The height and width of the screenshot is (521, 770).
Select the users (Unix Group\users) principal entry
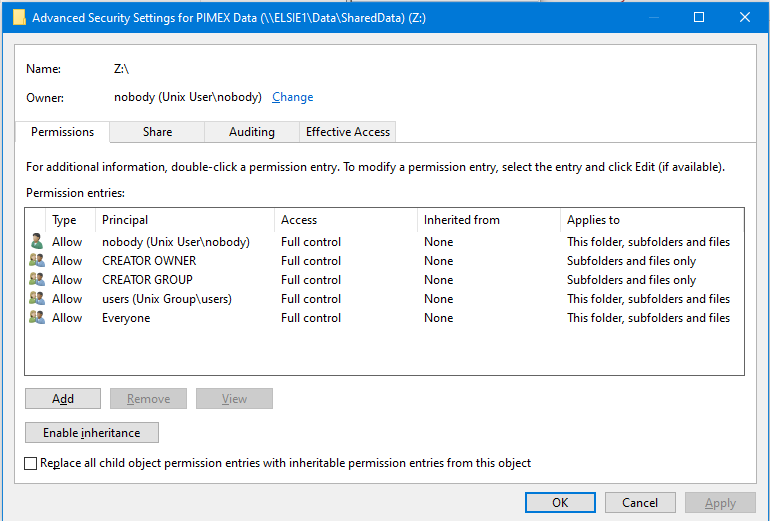tap(167, 299)
